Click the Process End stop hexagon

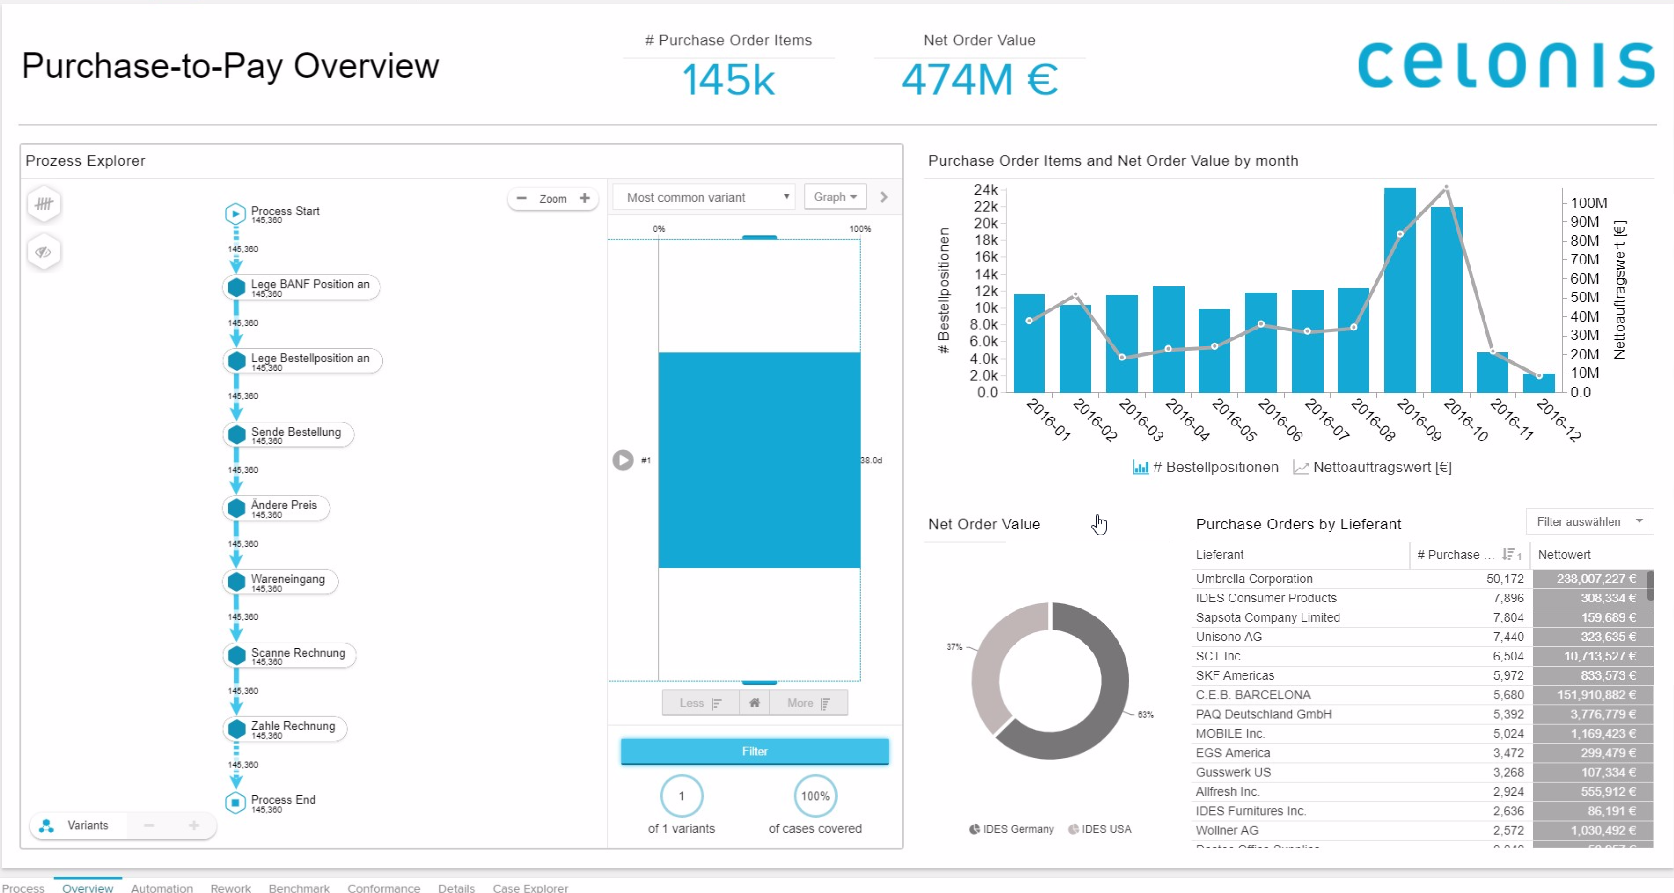tap(235, 802)
